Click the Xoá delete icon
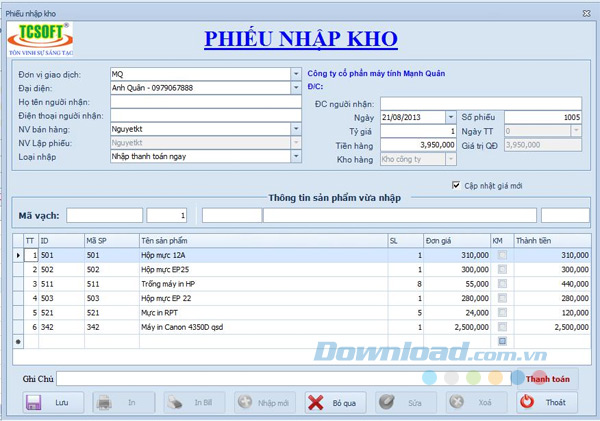 456,402
